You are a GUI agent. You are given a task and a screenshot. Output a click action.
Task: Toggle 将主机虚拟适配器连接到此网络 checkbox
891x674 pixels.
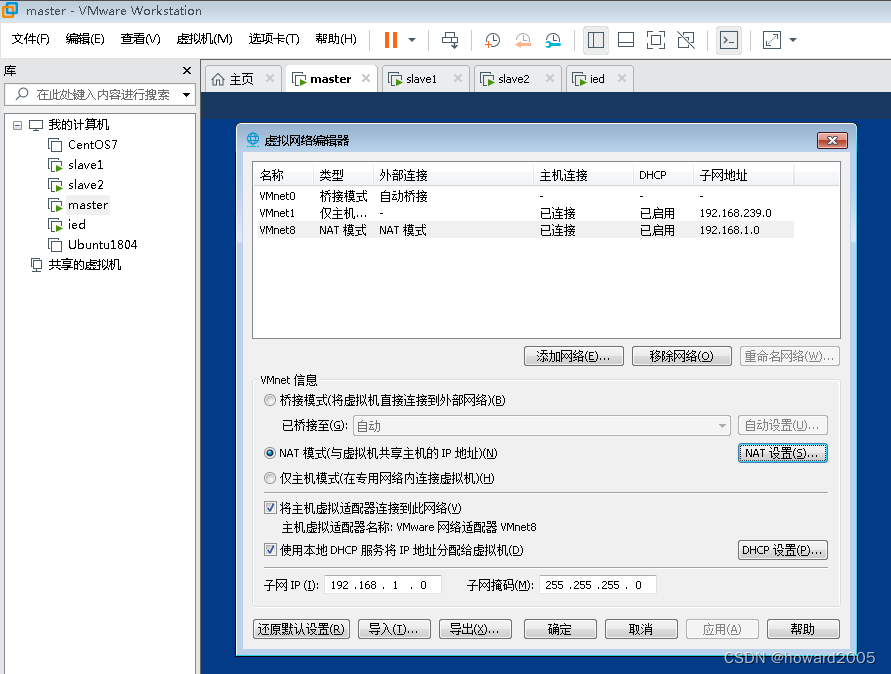[270, 508]
